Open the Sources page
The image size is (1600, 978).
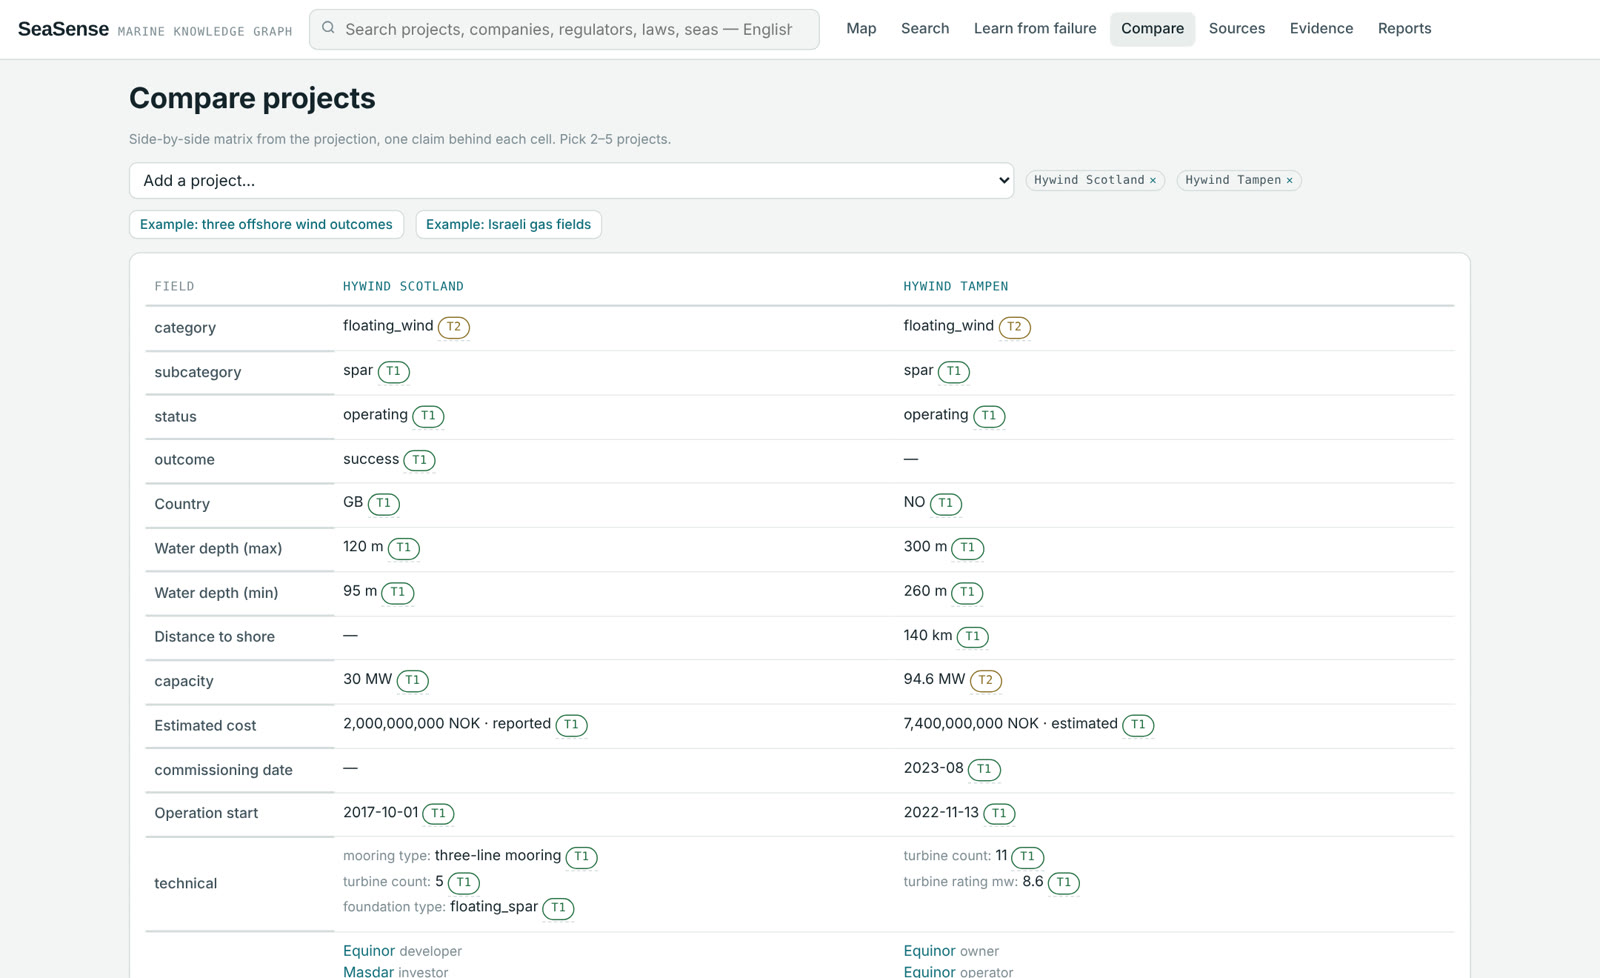(x=1237, y=29)
